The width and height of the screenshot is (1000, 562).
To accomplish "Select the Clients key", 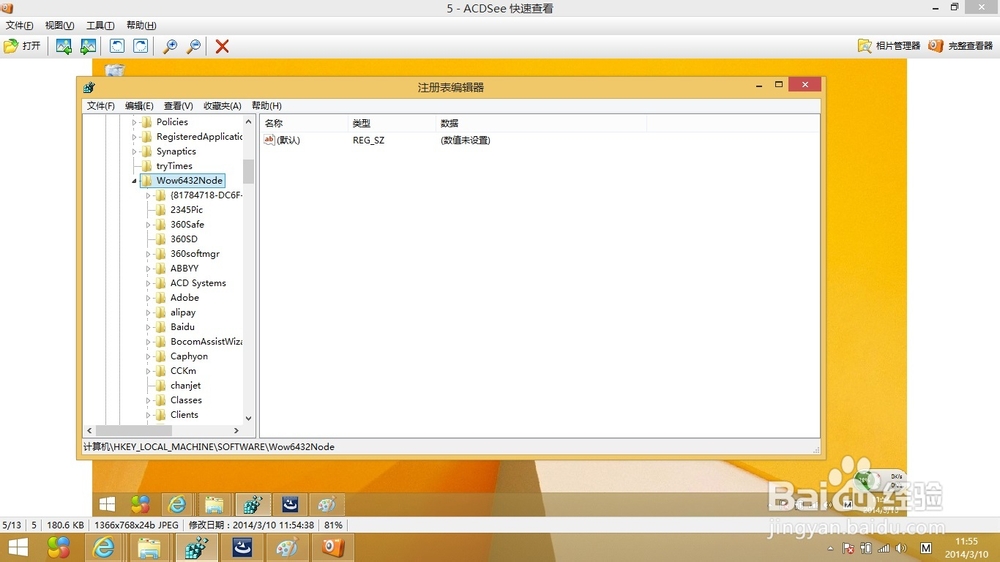I will (184, 415).
